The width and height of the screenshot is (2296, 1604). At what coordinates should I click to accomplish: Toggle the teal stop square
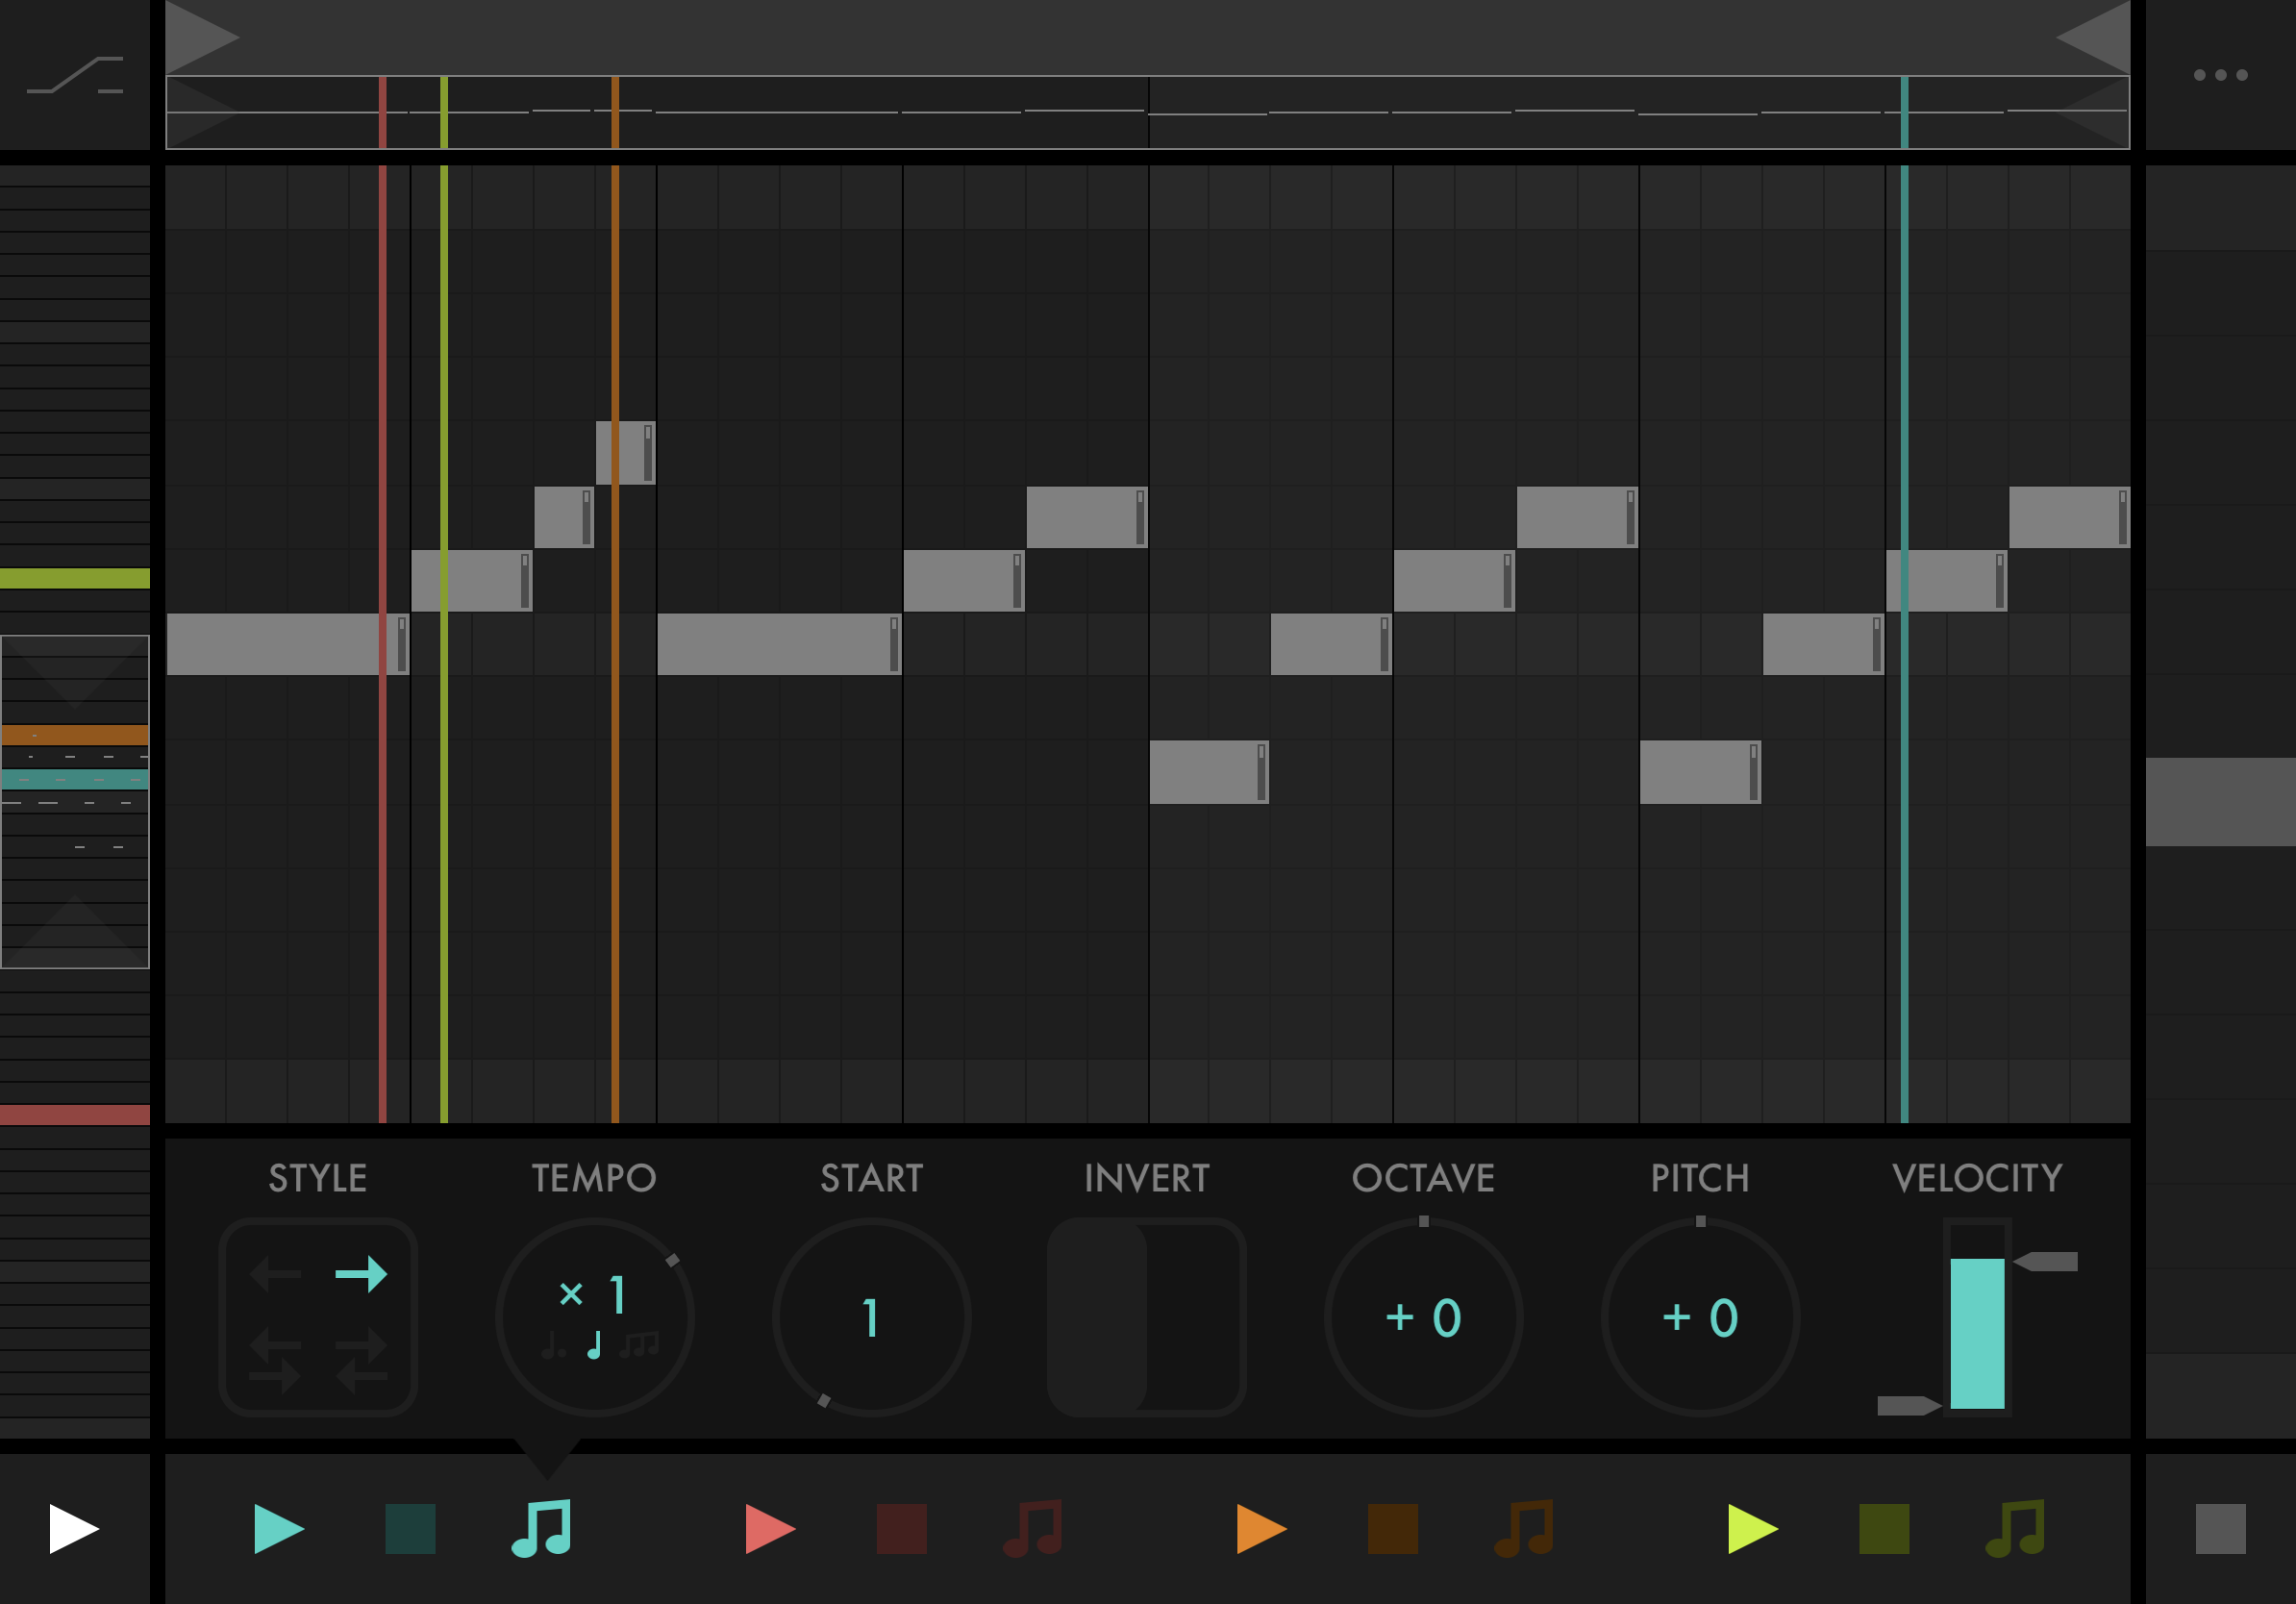tap(410, 1528)
